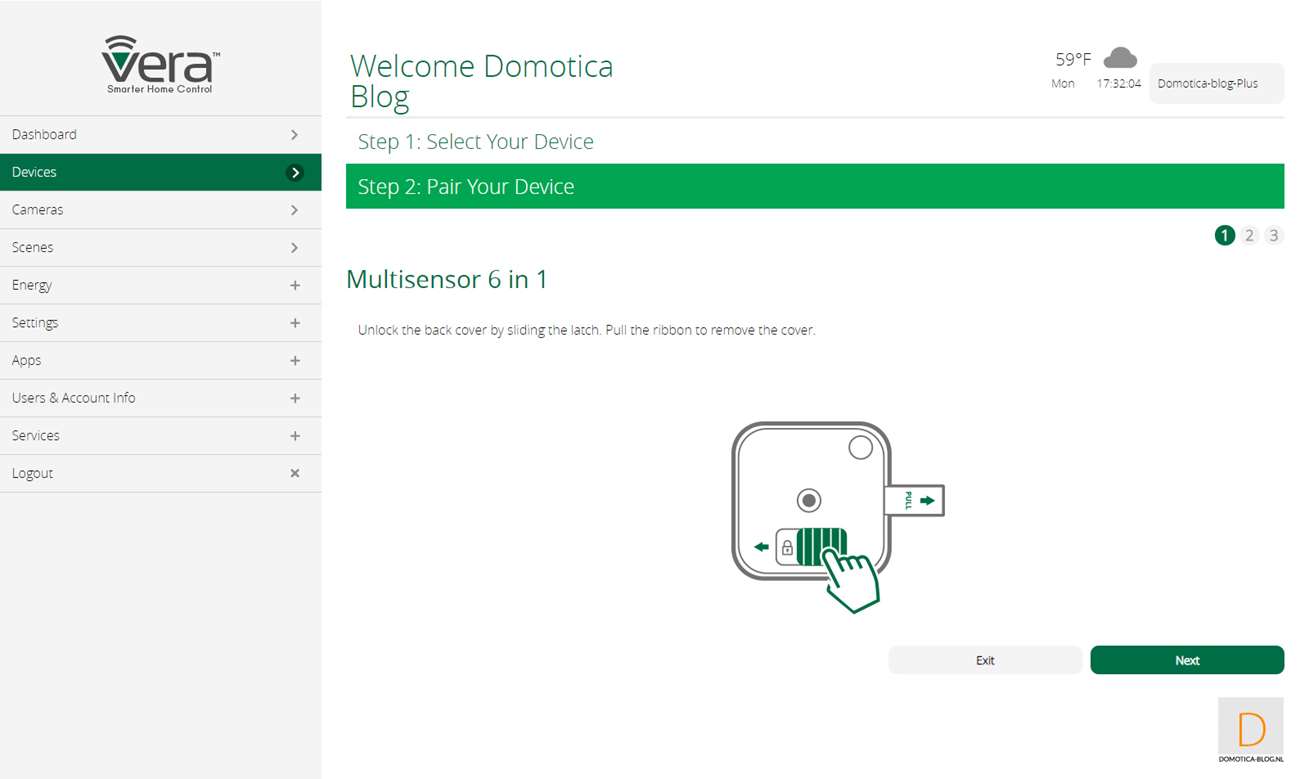
Task: Jump to pairing step 3 indicator
Action: pyautogui.click(x=1273, y=236)
